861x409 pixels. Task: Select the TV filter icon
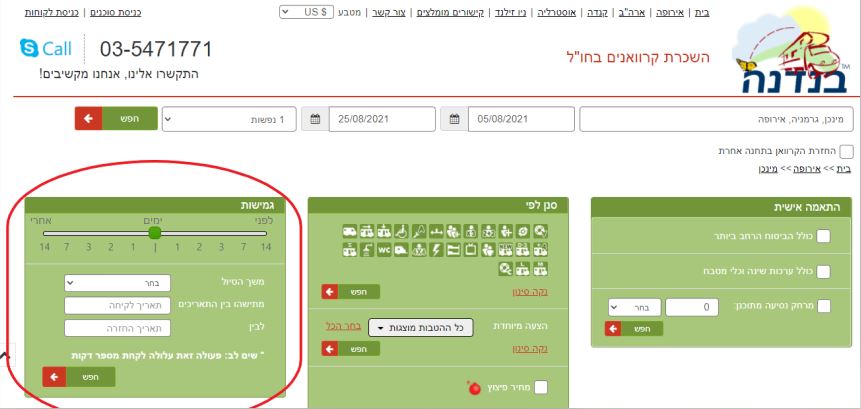[471, 250]
